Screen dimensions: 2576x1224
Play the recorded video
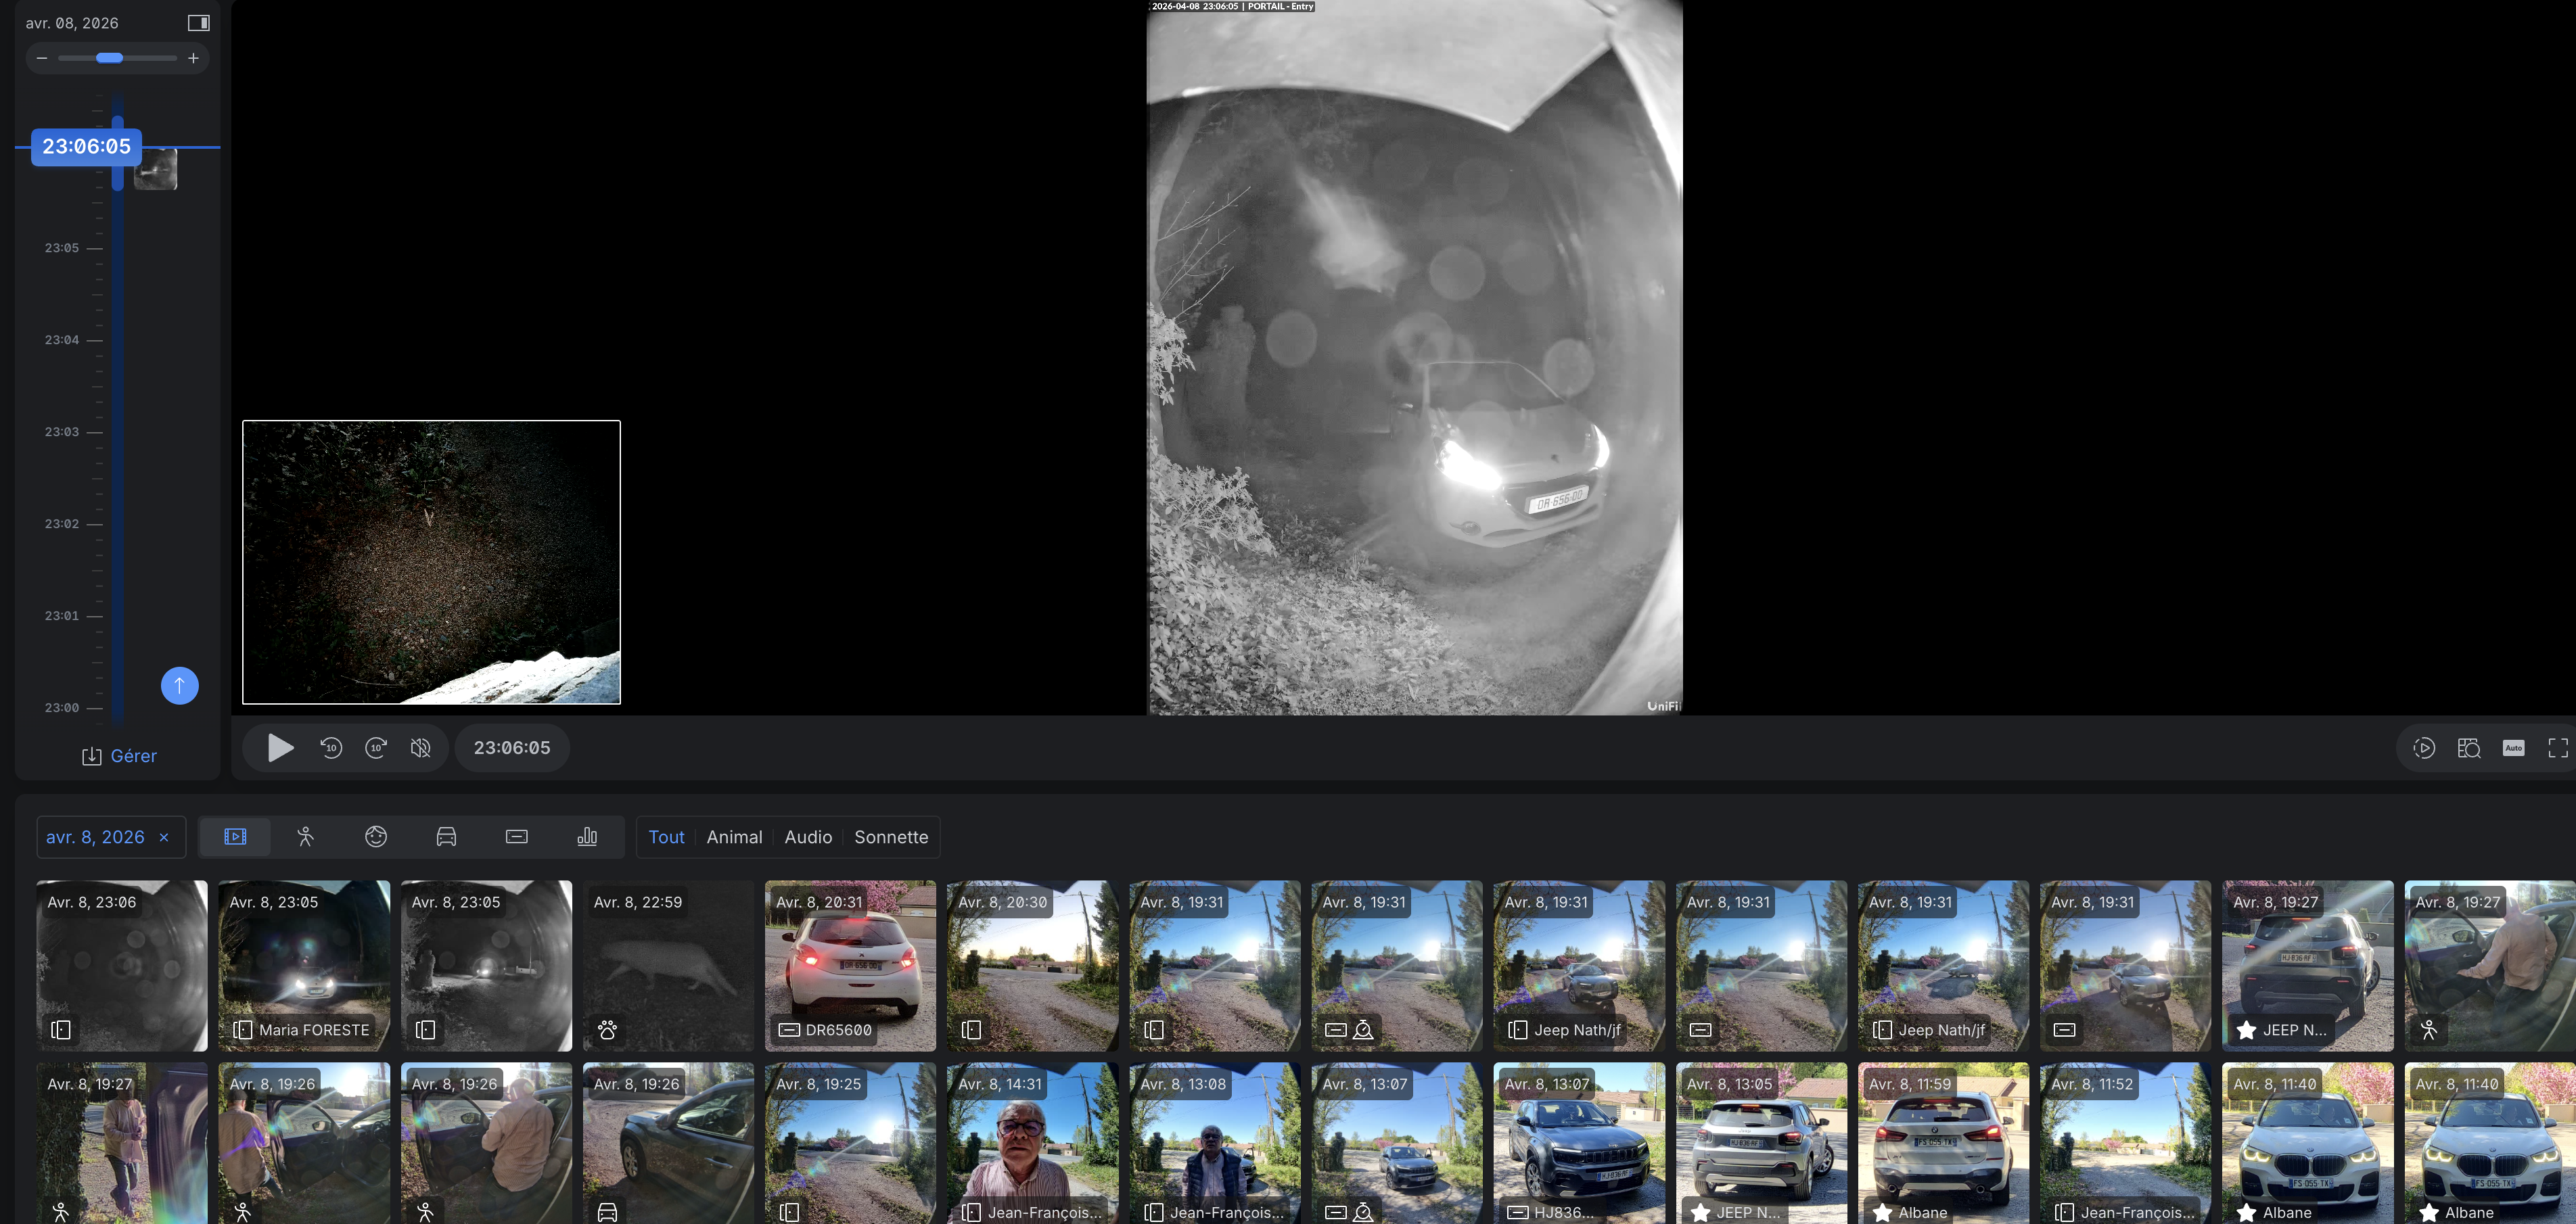280,748
